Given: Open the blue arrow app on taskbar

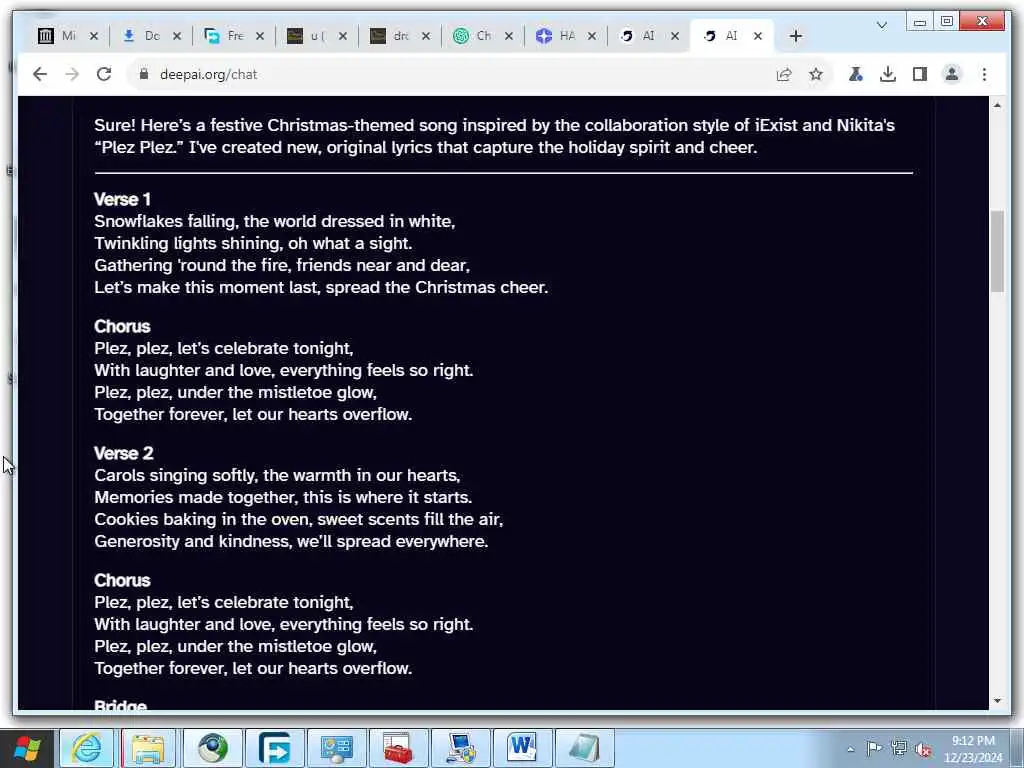Looking at the screenshot, I should coord(274,748).
